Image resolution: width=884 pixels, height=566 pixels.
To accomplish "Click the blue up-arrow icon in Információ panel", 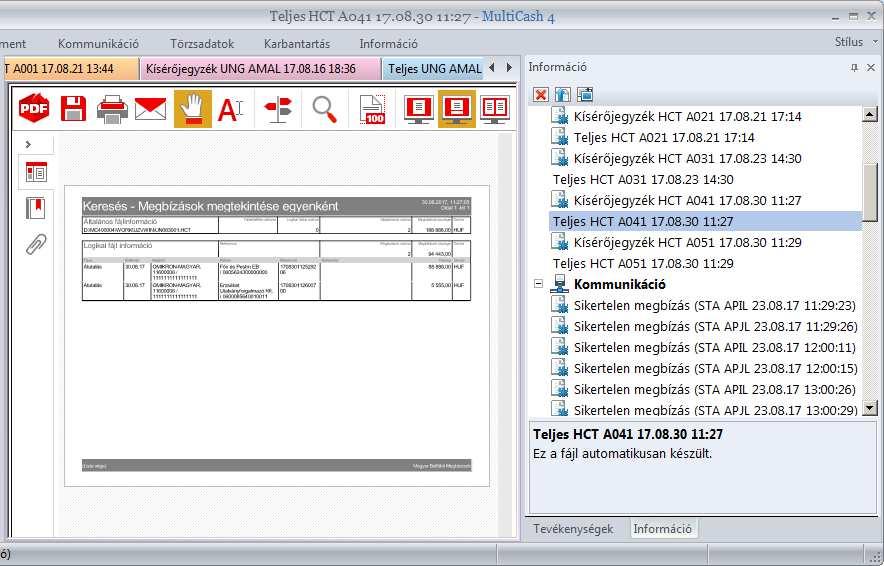I will click(x=563, y=94).
